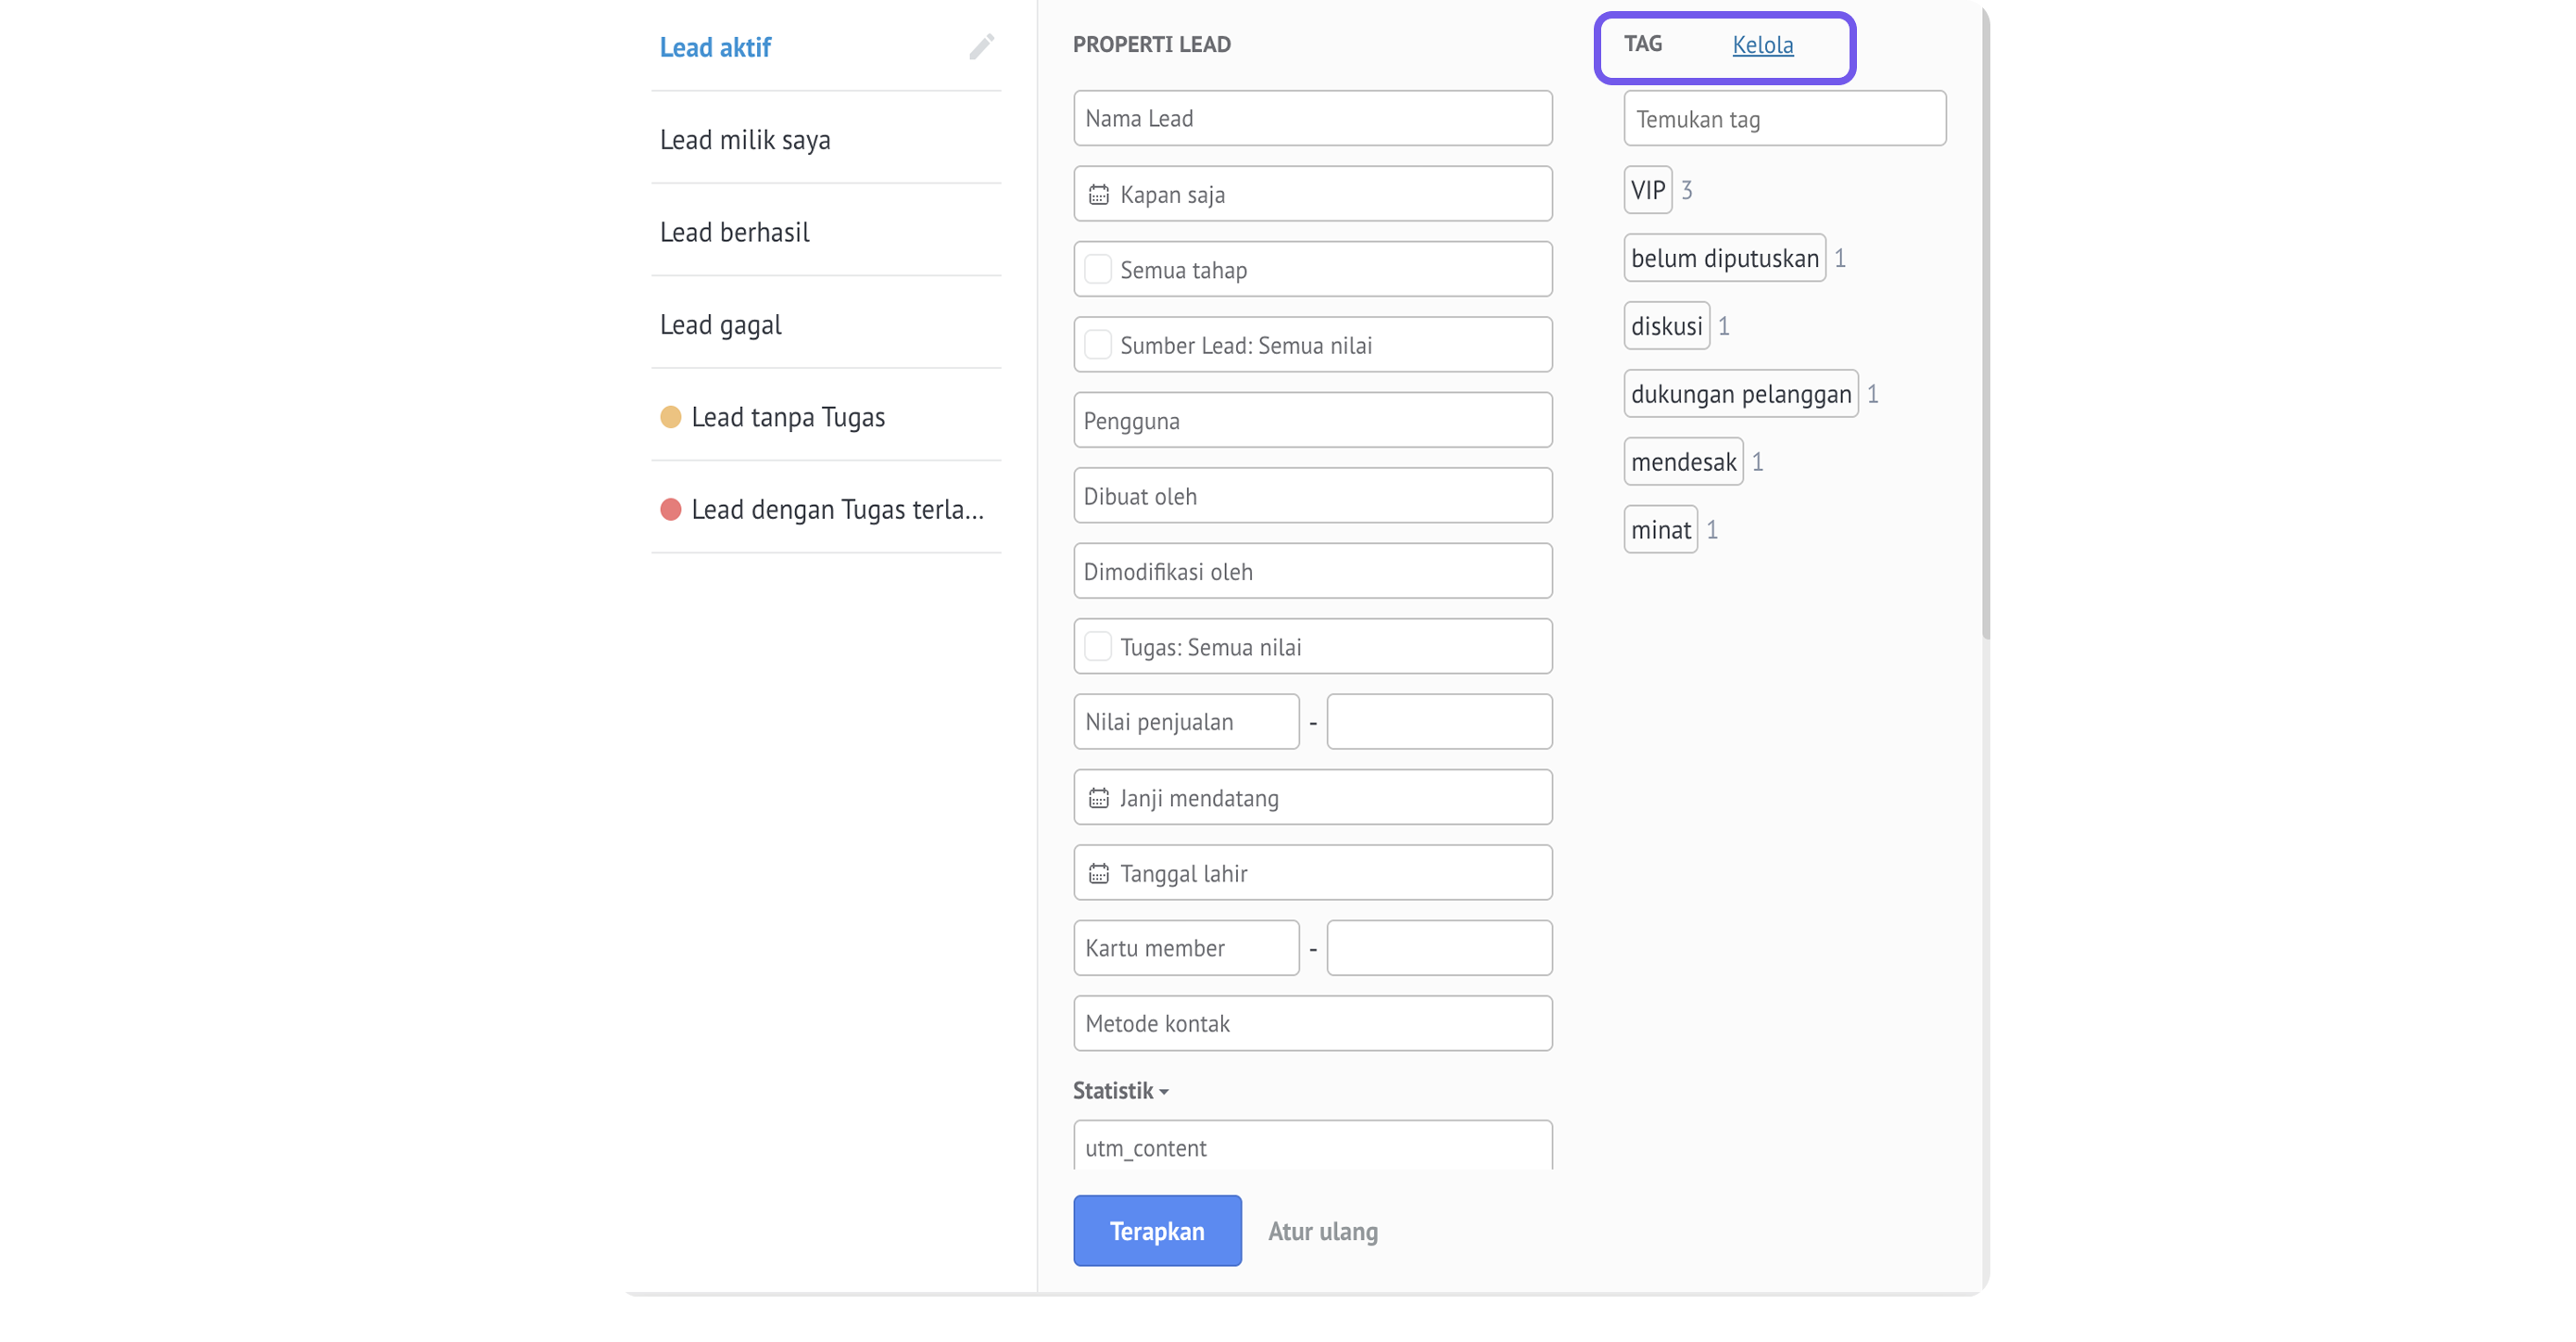The height and width of the screenshot is (1342, 2576).
Task: Click the Atur ulang reset link
Action: pos(1322,1232)
